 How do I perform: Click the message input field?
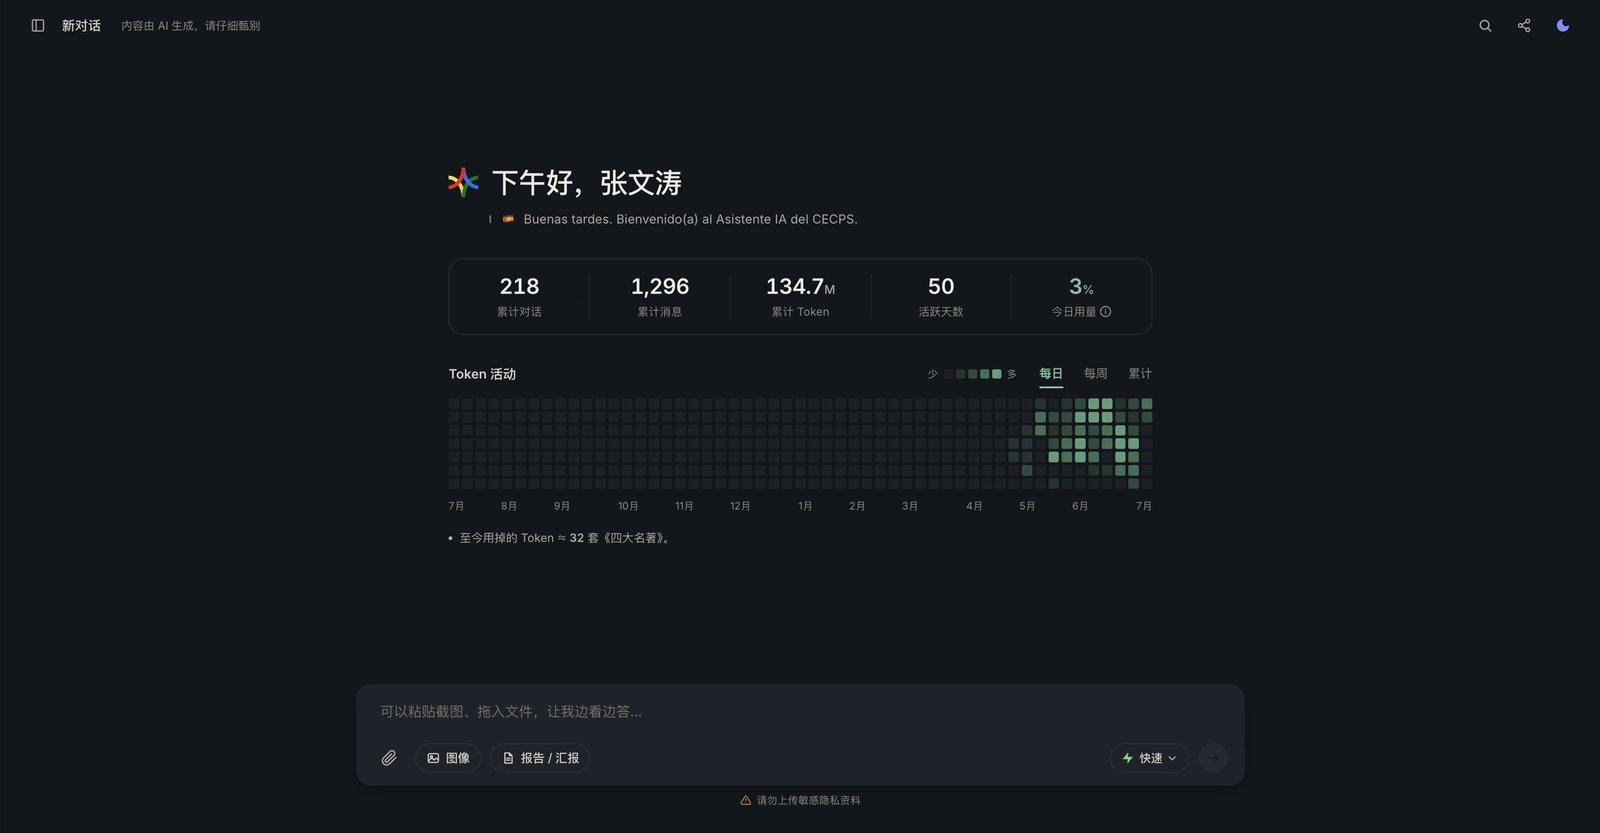[x=800, y=712]
